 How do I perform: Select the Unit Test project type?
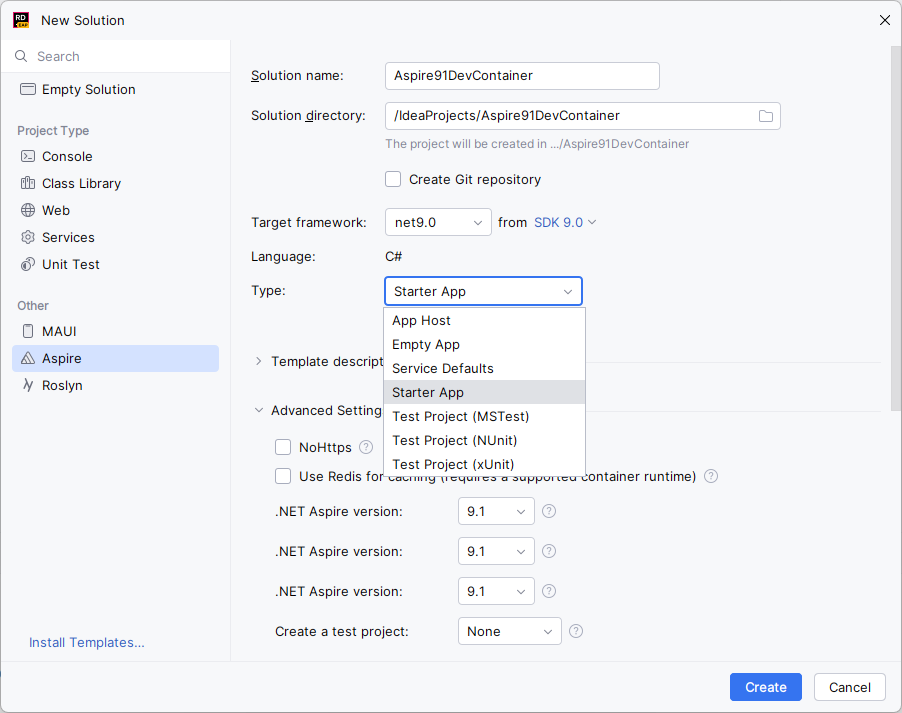click(x=70, y=265)
